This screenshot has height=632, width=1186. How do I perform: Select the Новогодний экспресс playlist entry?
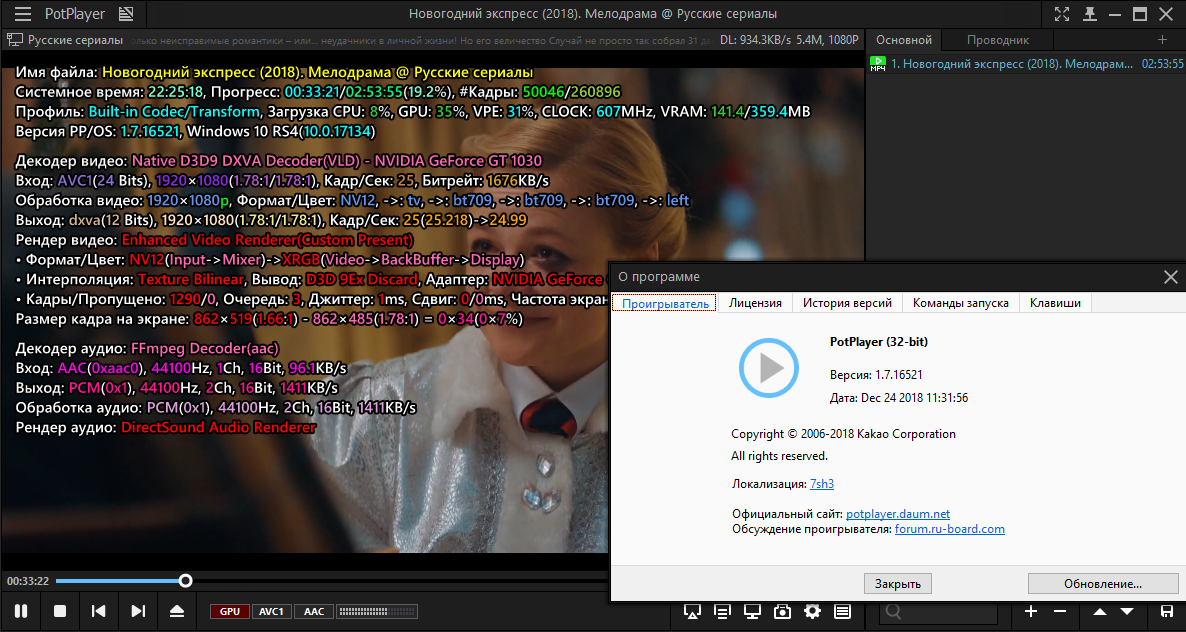click(x=1026, y=64)
